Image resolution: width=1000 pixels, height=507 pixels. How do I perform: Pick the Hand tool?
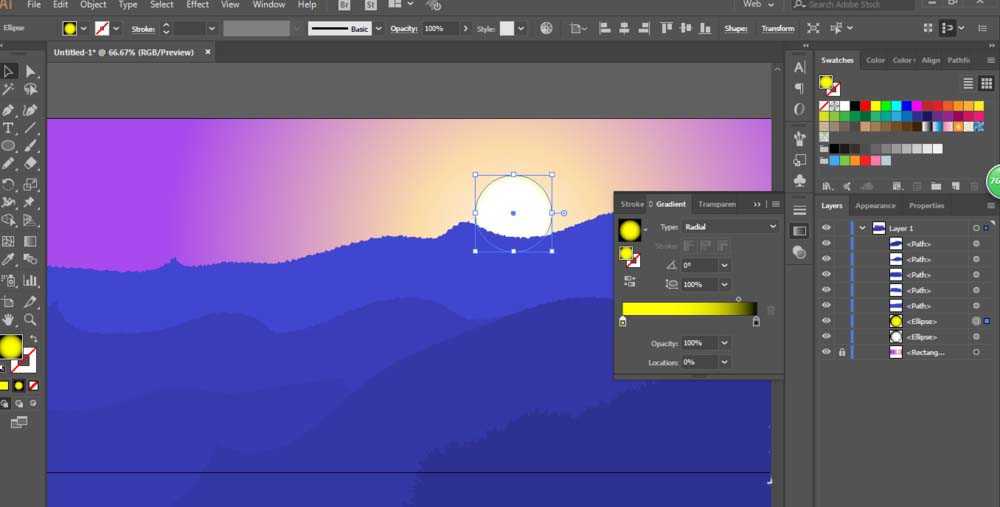[8, 320]
